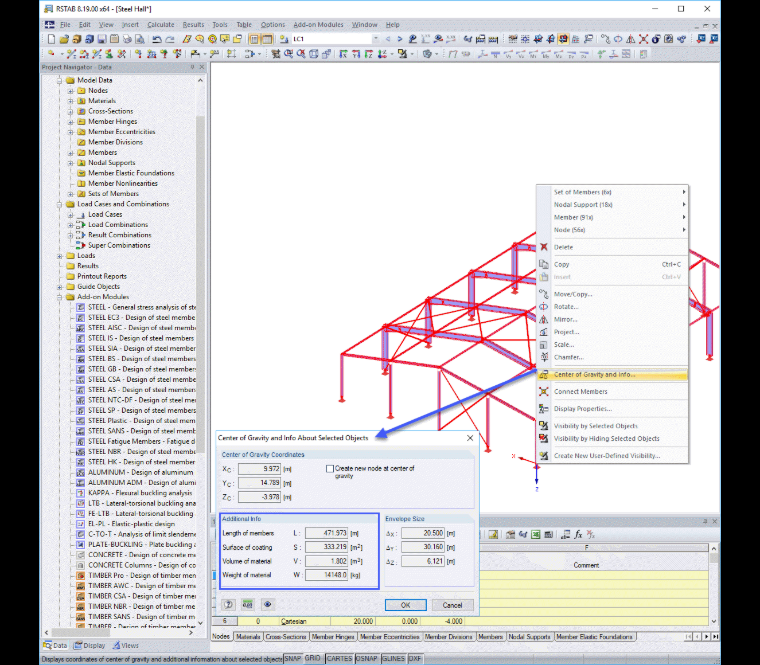
Task: Click the target icon in top toolbar
Action: click(x=212, y=39)
